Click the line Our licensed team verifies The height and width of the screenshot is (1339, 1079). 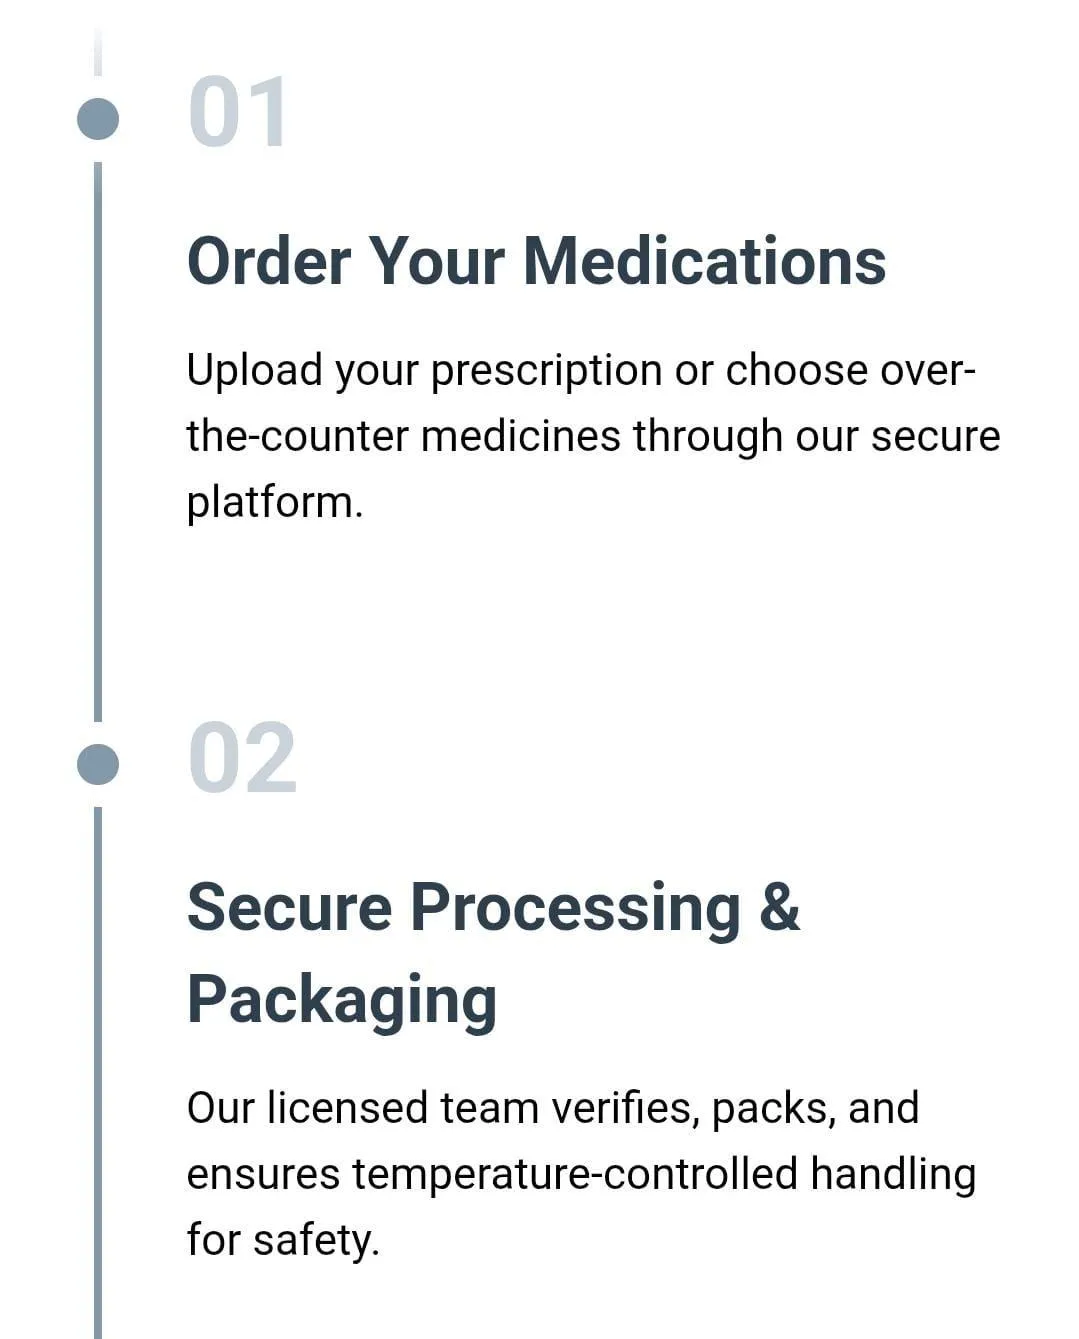552,1109
